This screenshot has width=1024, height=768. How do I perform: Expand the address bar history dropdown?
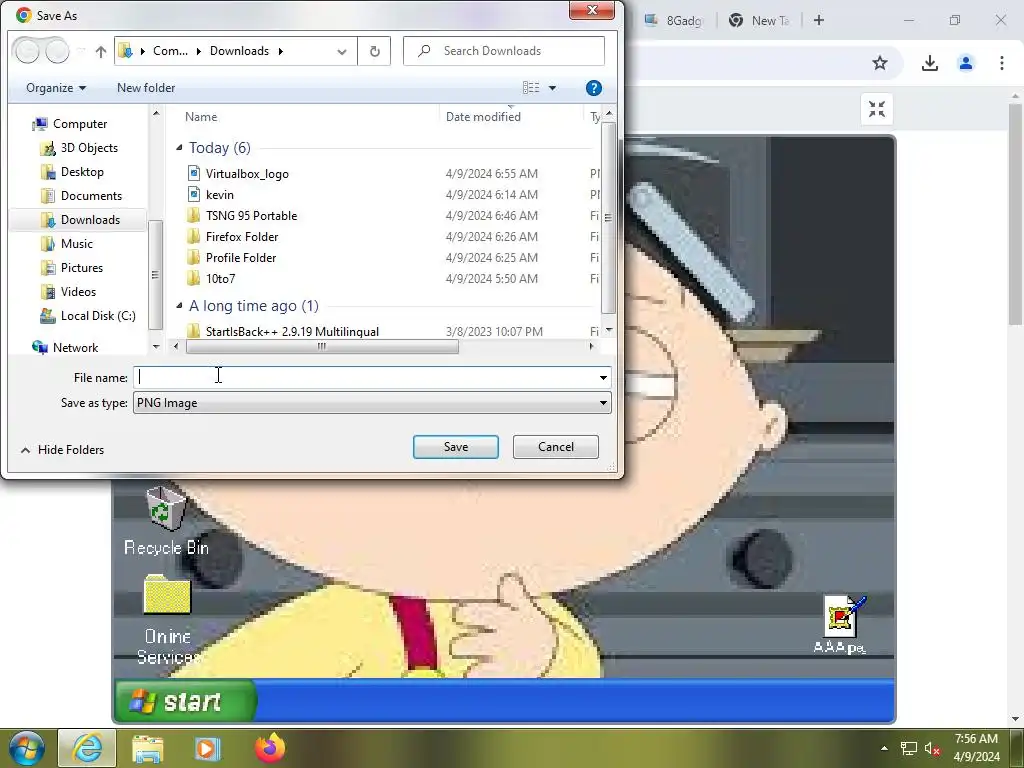(x=342, y=52)
